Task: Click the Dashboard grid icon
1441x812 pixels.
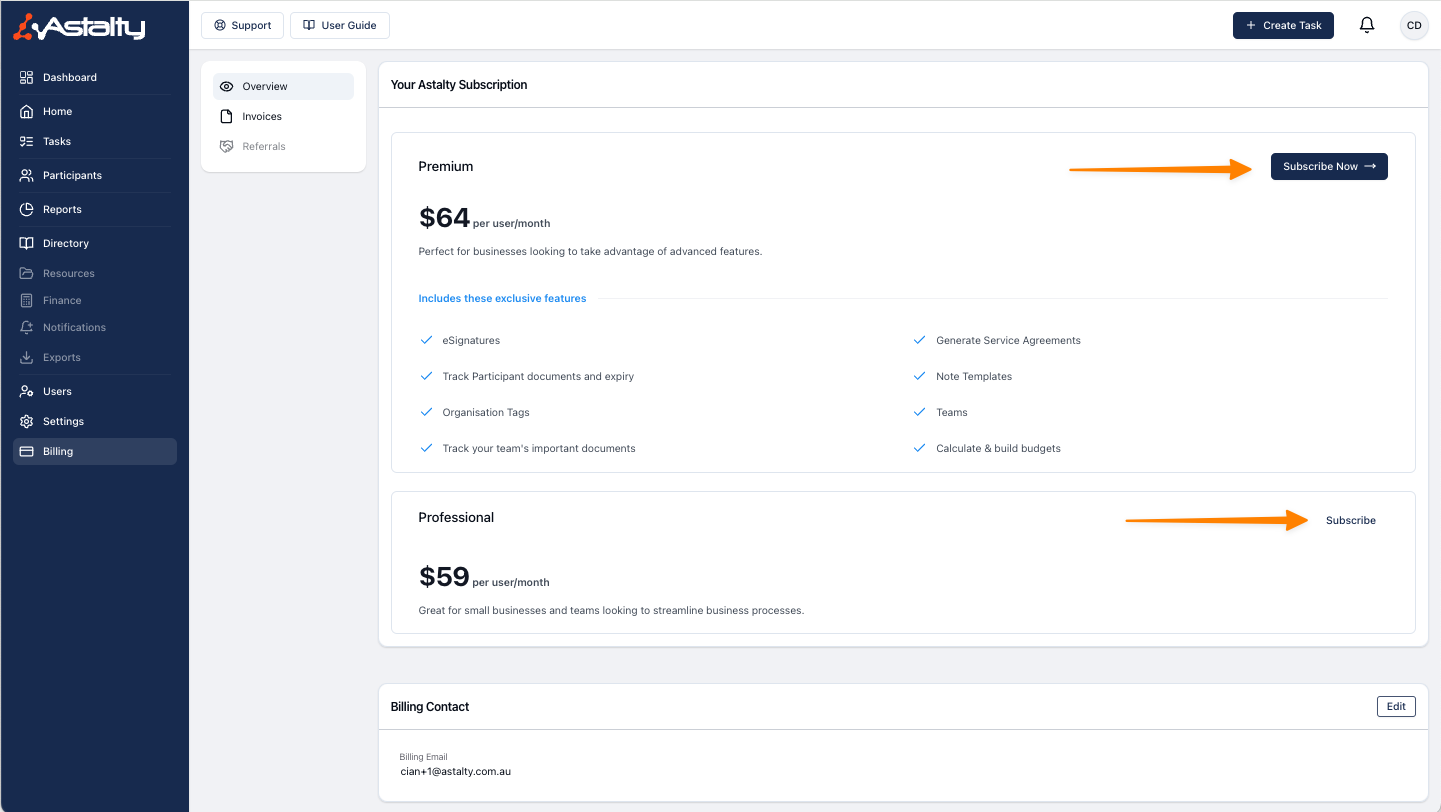Action: tap(27, 77)
